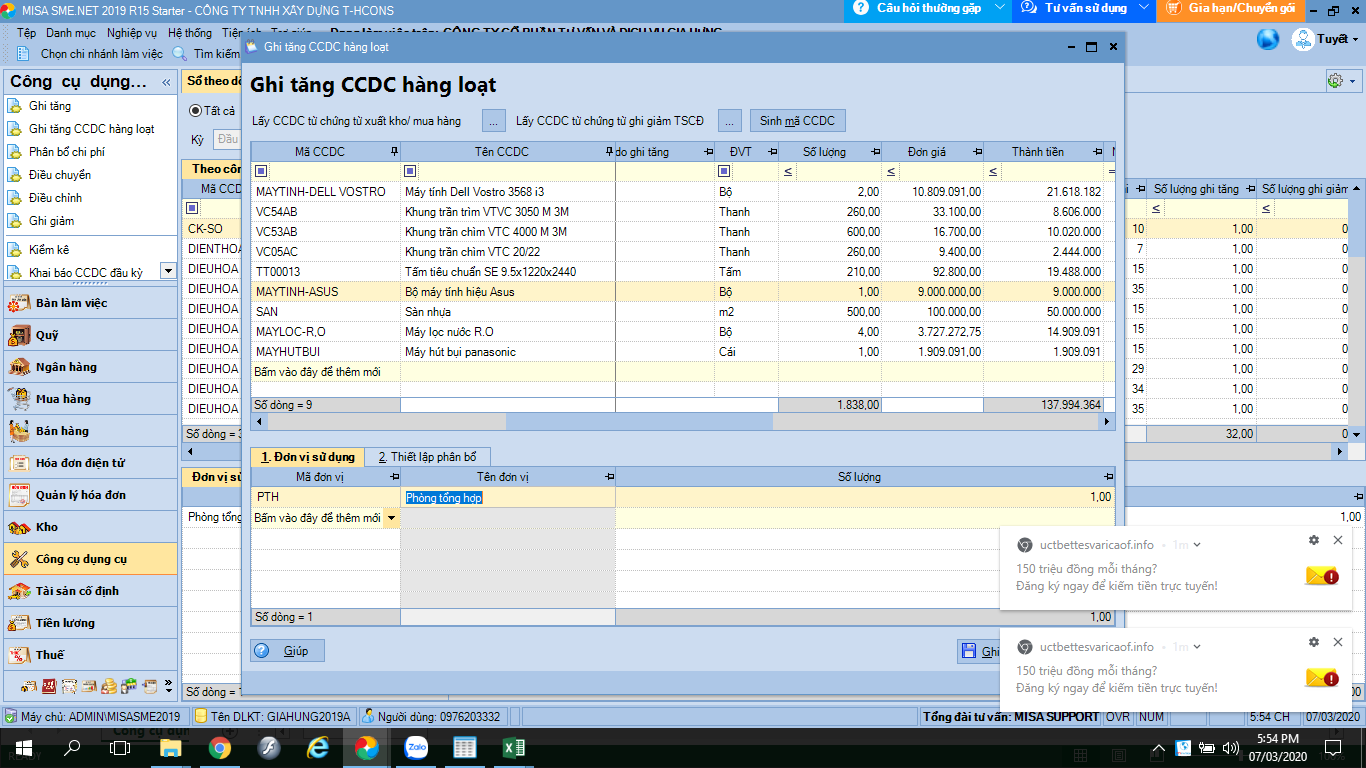Switch to the Thiết lập phân bổ tab

427,457
